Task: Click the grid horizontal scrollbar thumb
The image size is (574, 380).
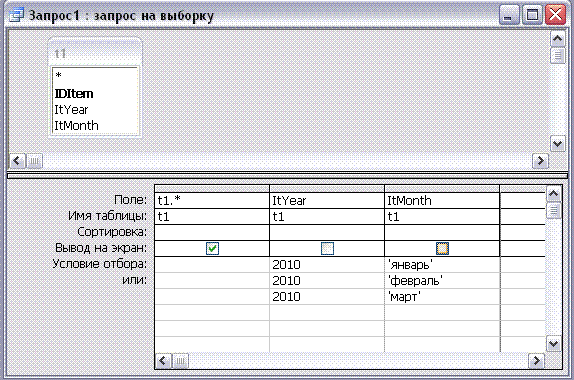Action: 180,361
